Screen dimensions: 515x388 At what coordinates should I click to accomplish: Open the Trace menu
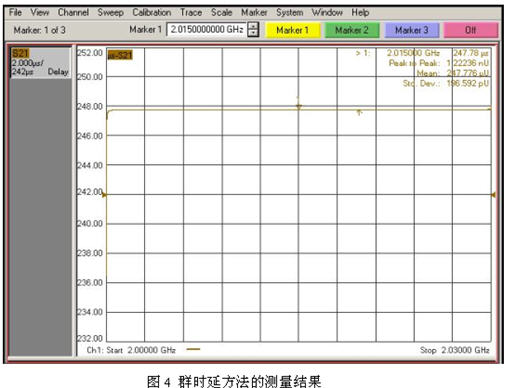(x=191, y=12)
